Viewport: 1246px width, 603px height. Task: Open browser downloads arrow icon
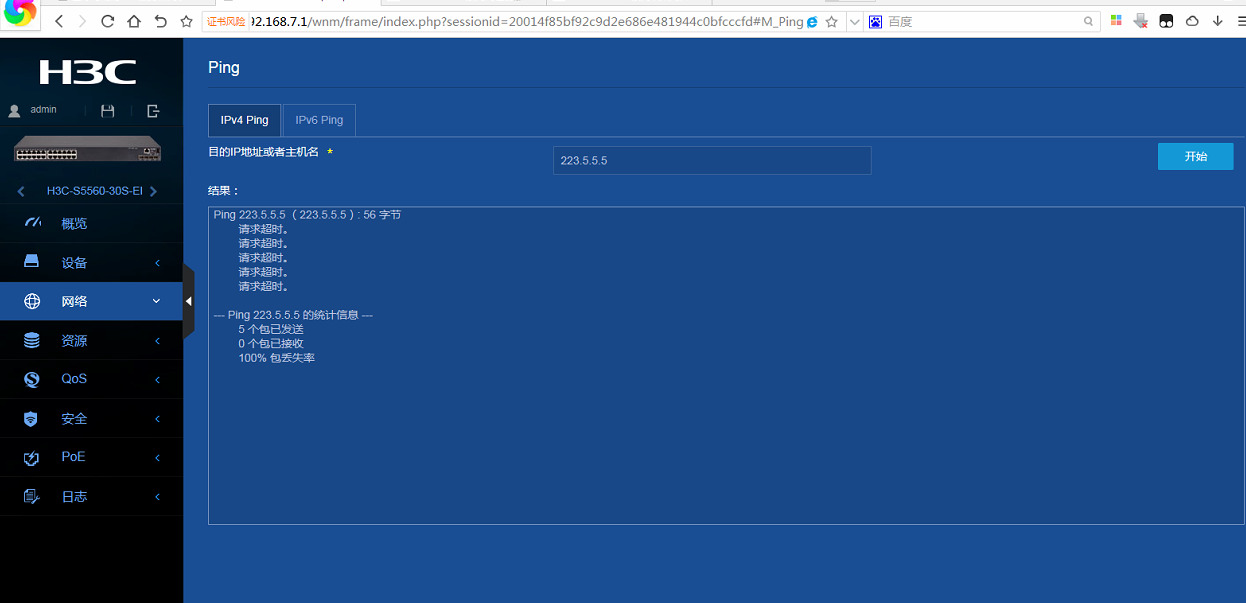1217,21
